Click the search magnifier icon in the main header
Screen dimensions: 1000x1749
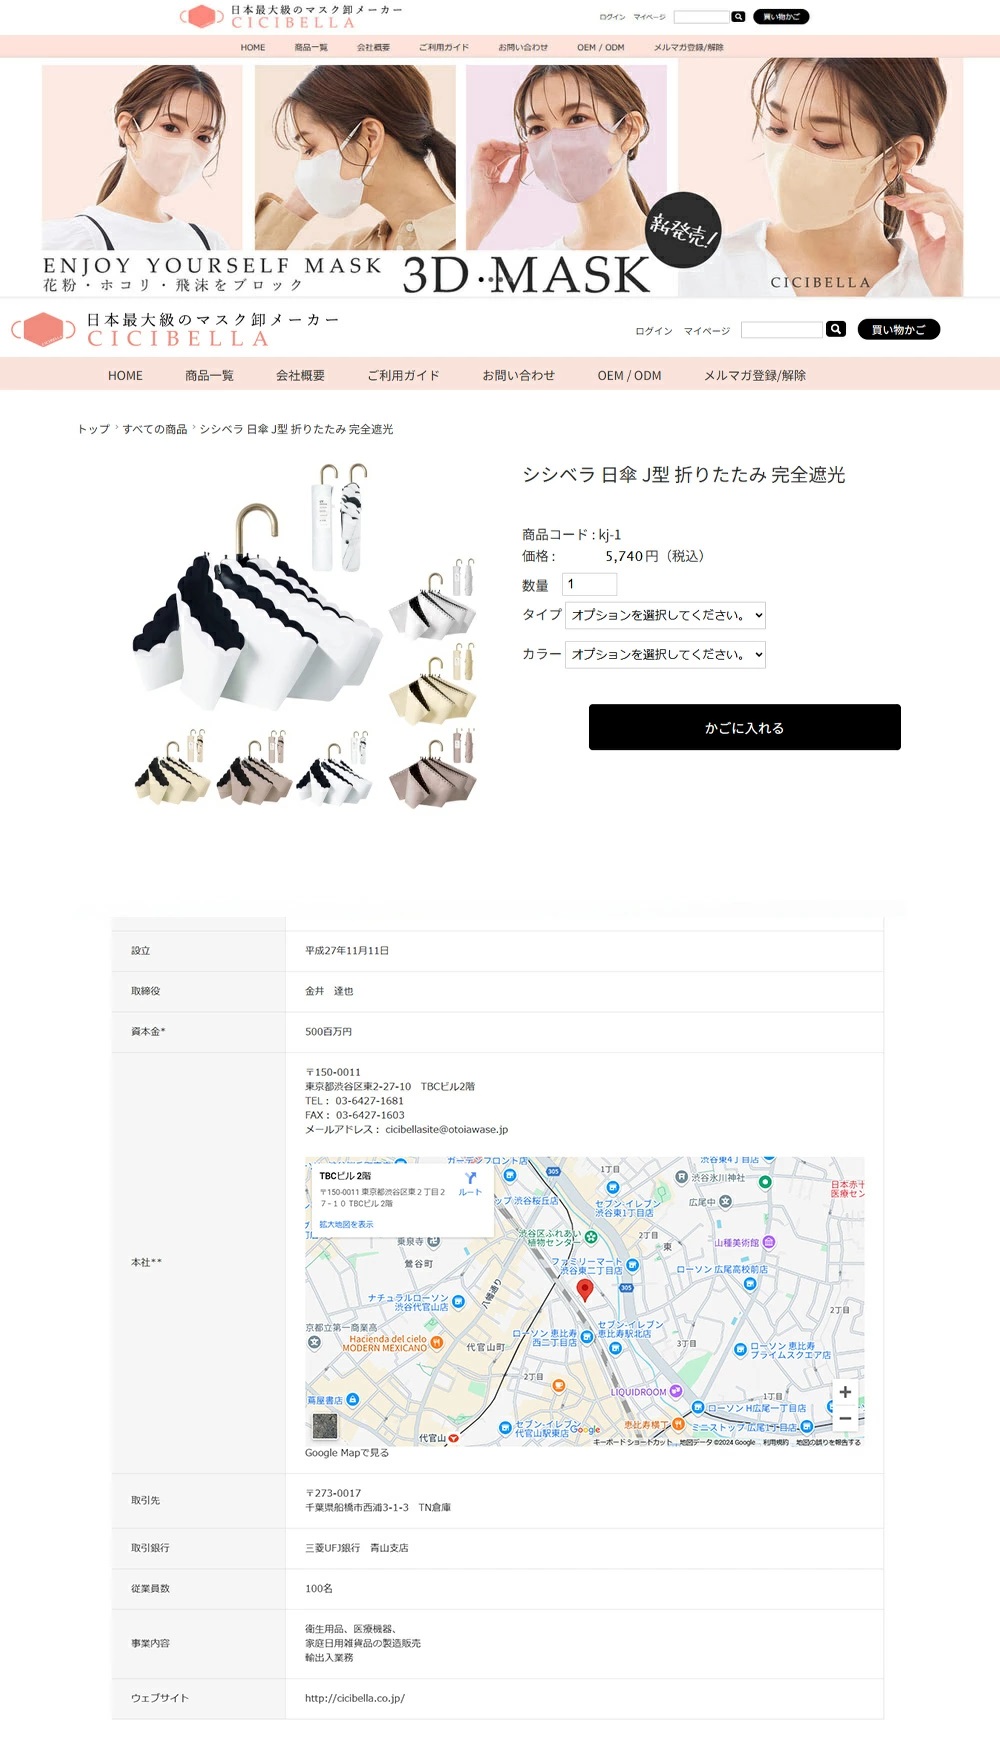pos(836,329)
